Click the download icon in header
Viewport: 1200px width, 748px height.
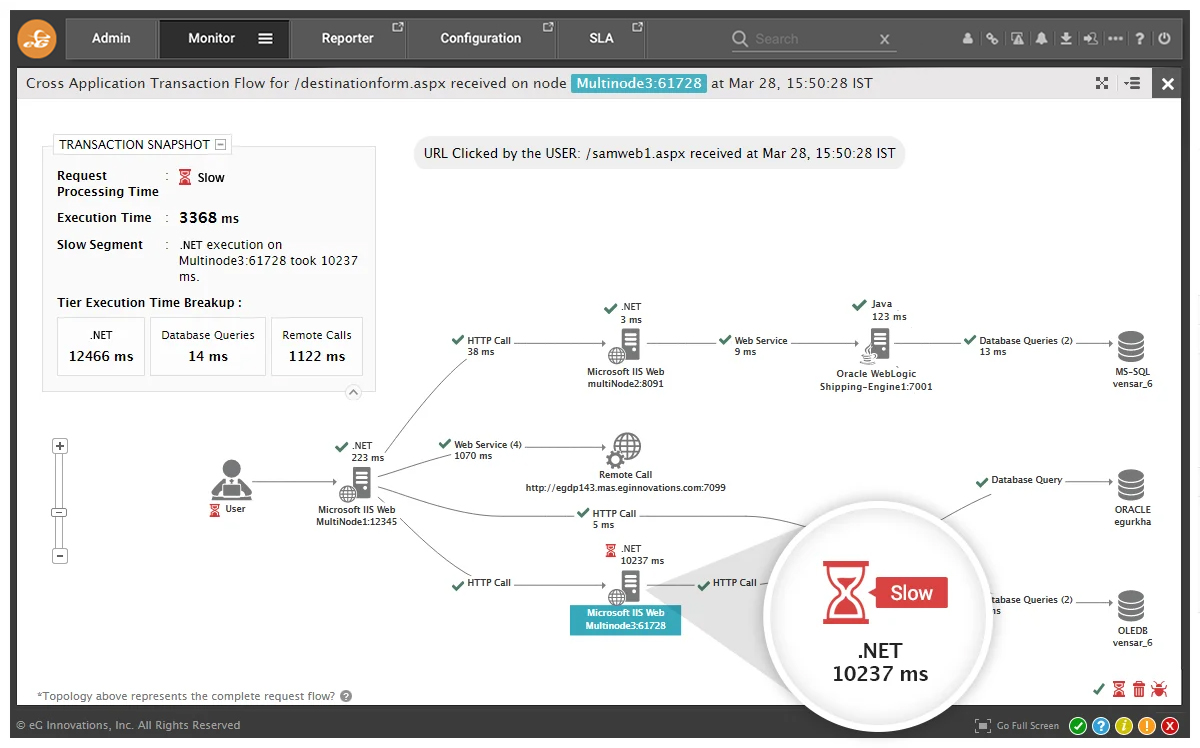1066,39
